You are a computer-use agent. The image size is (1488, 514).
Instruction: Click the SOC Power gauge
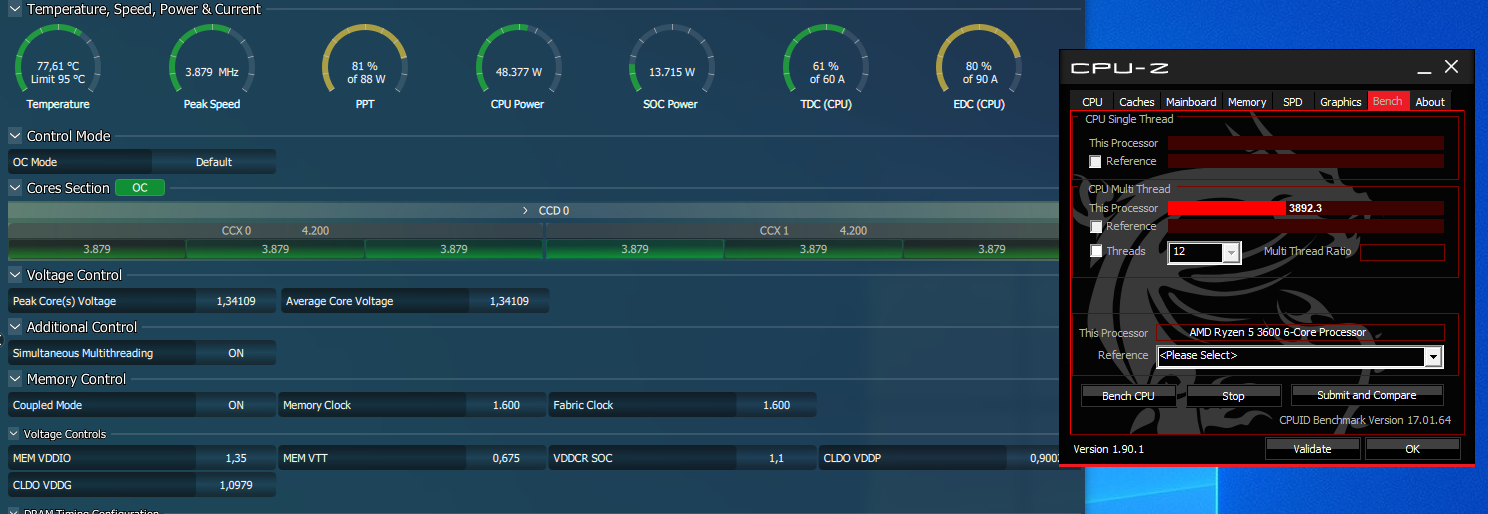tap(672, 67)
